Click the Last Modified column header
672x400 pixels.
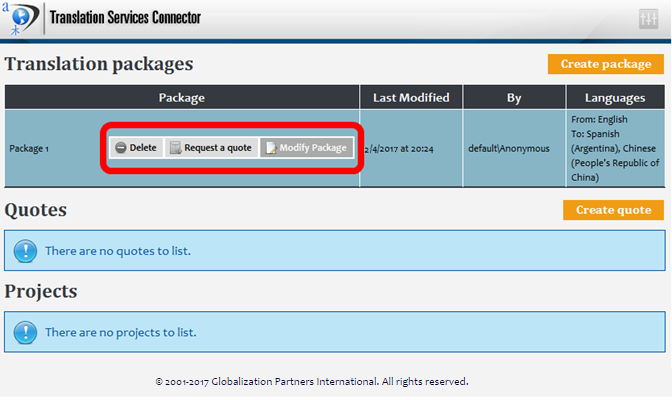pyautogui.click(x=411, y=97)
